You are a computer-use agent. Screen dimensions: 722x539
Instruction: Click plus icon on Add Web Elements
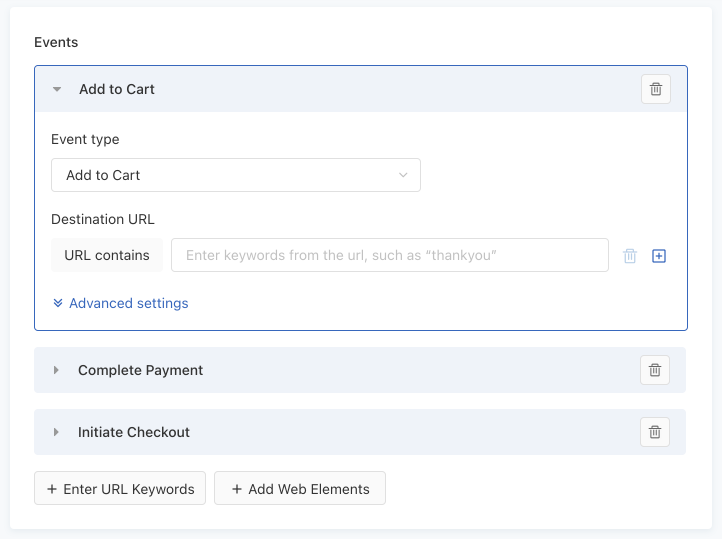point(237,489)
